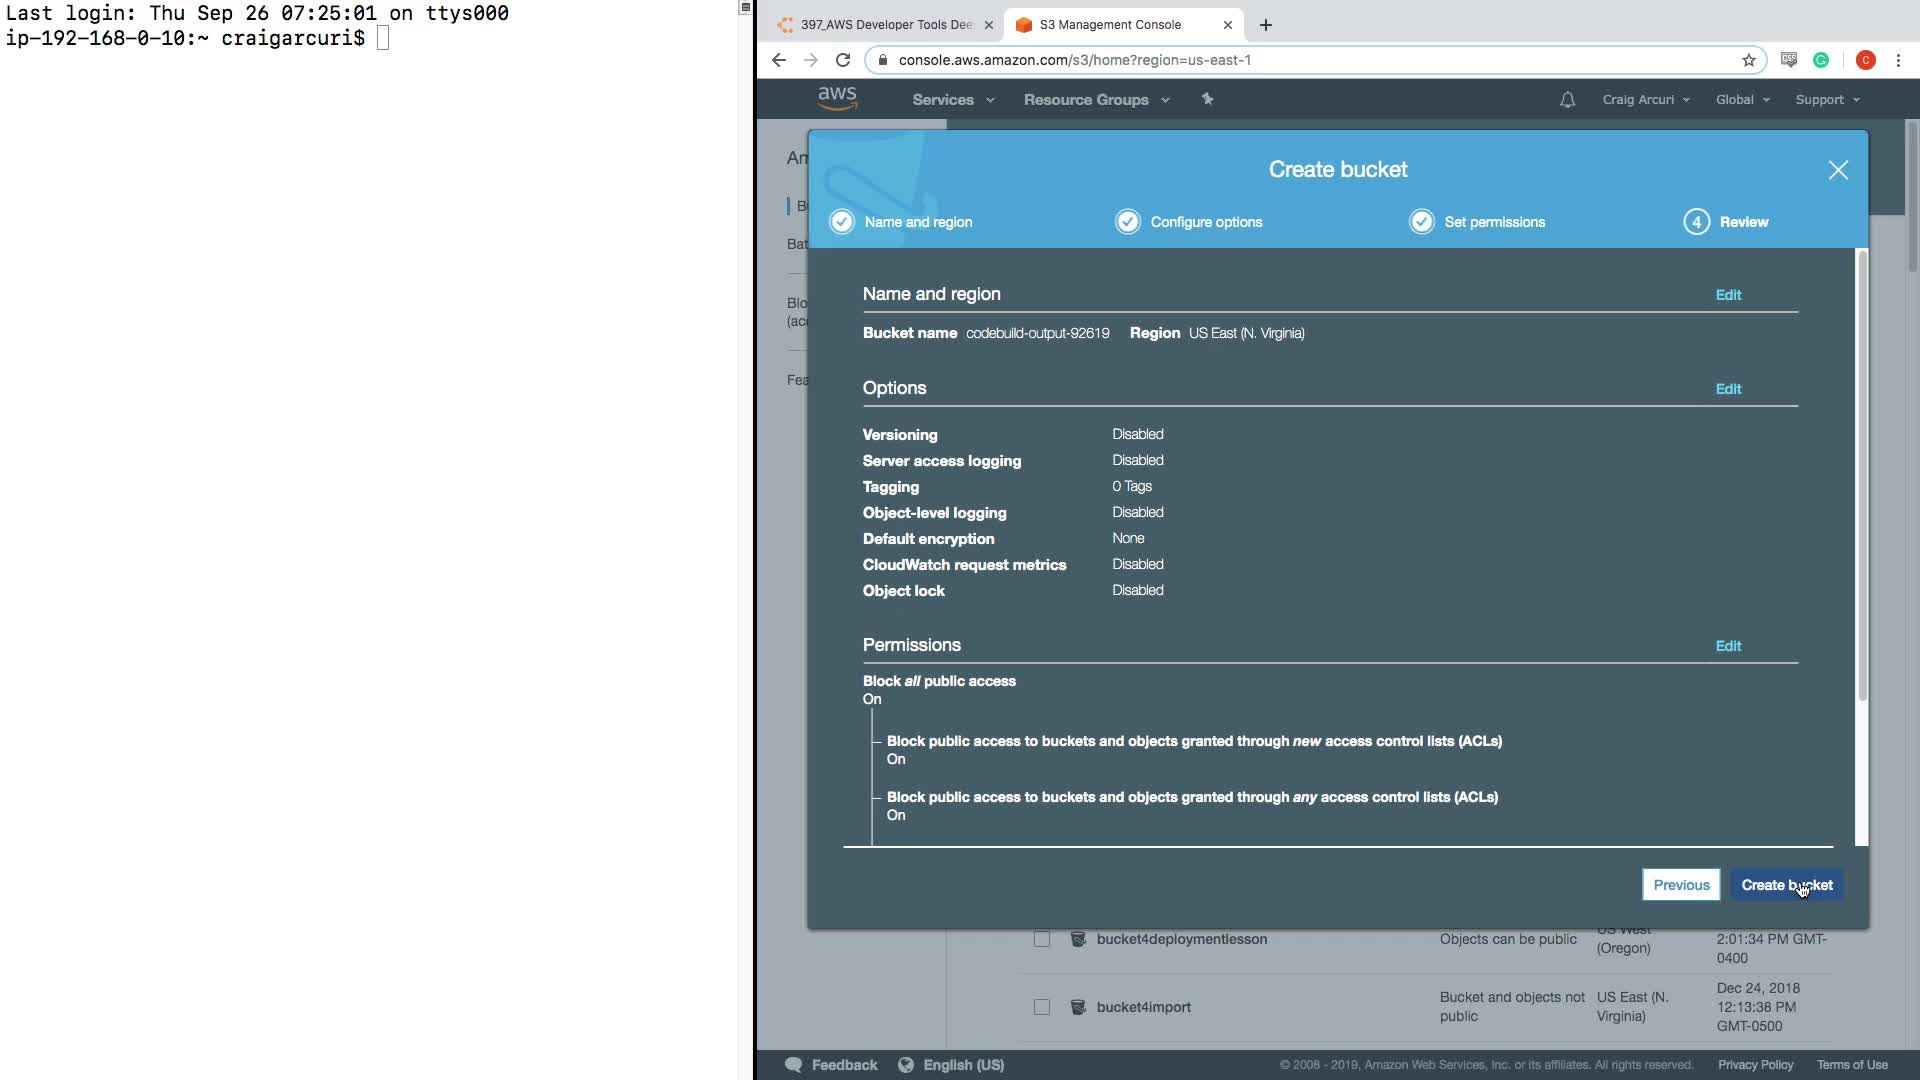1920x1080 pixels.
Task: Bookmark page with the star icon
Action: 1749,60
